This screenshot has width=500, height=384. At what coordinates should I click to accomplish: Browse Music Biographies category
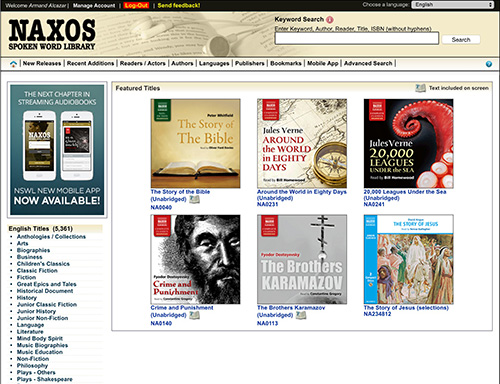[42, 345]
